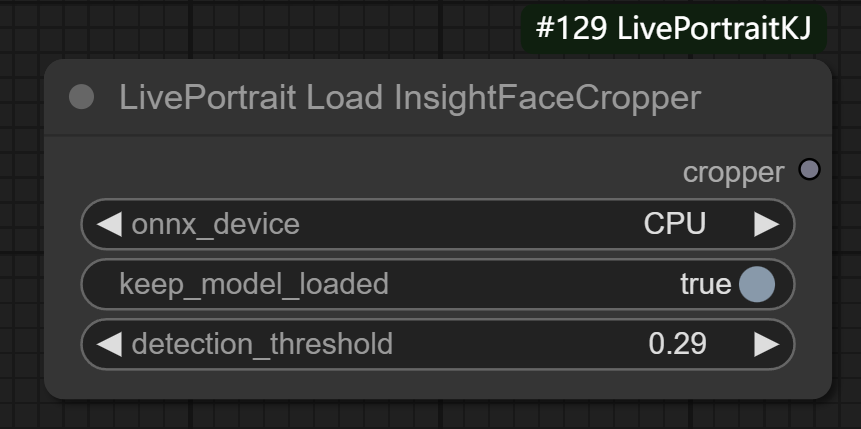Click the empty canvas grid left of the badge

pyautogui.click(x=300, y=28)
